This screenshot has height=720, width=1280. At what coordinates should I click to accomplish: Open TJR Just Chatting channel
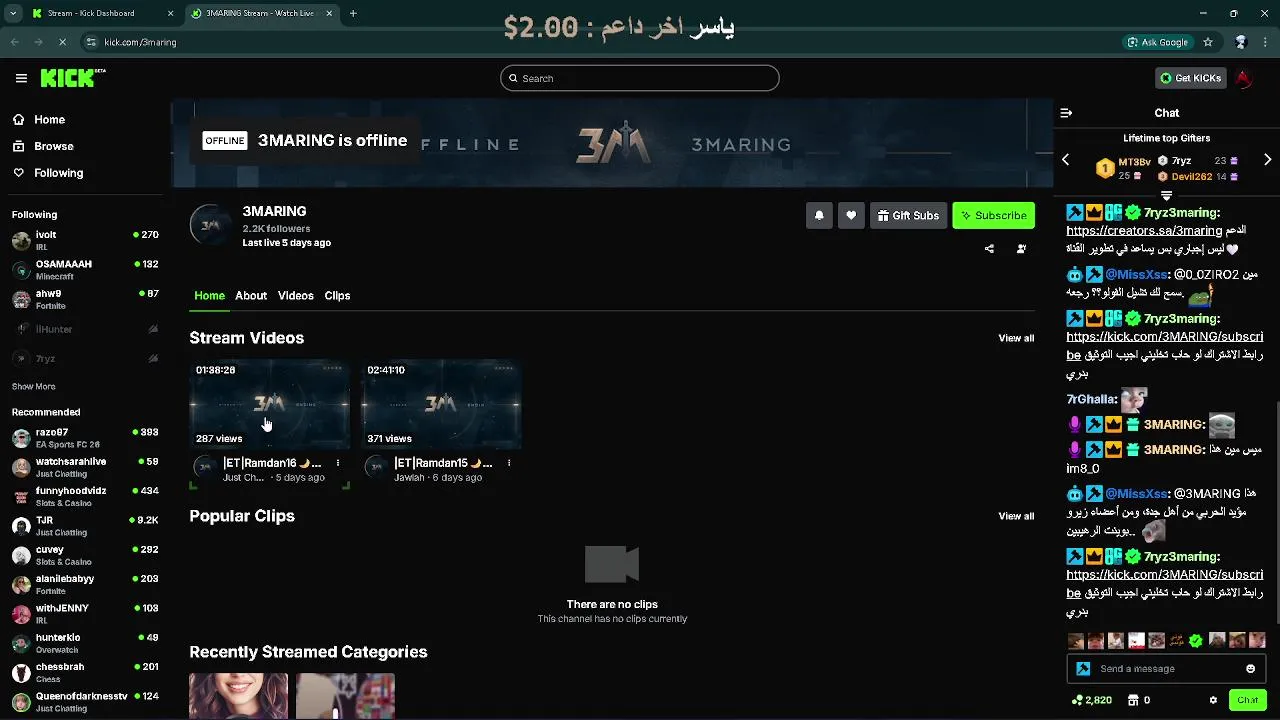(85, 526)
